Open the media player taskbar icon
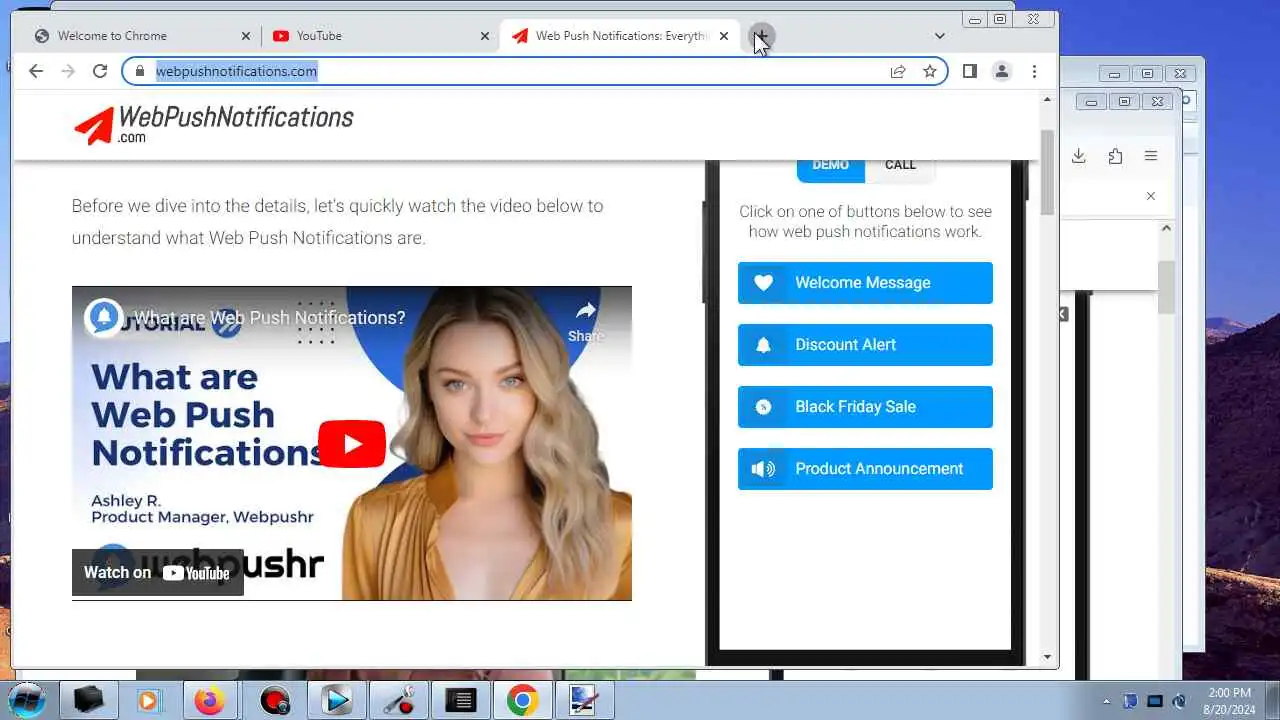 click(x=148, y=701)
